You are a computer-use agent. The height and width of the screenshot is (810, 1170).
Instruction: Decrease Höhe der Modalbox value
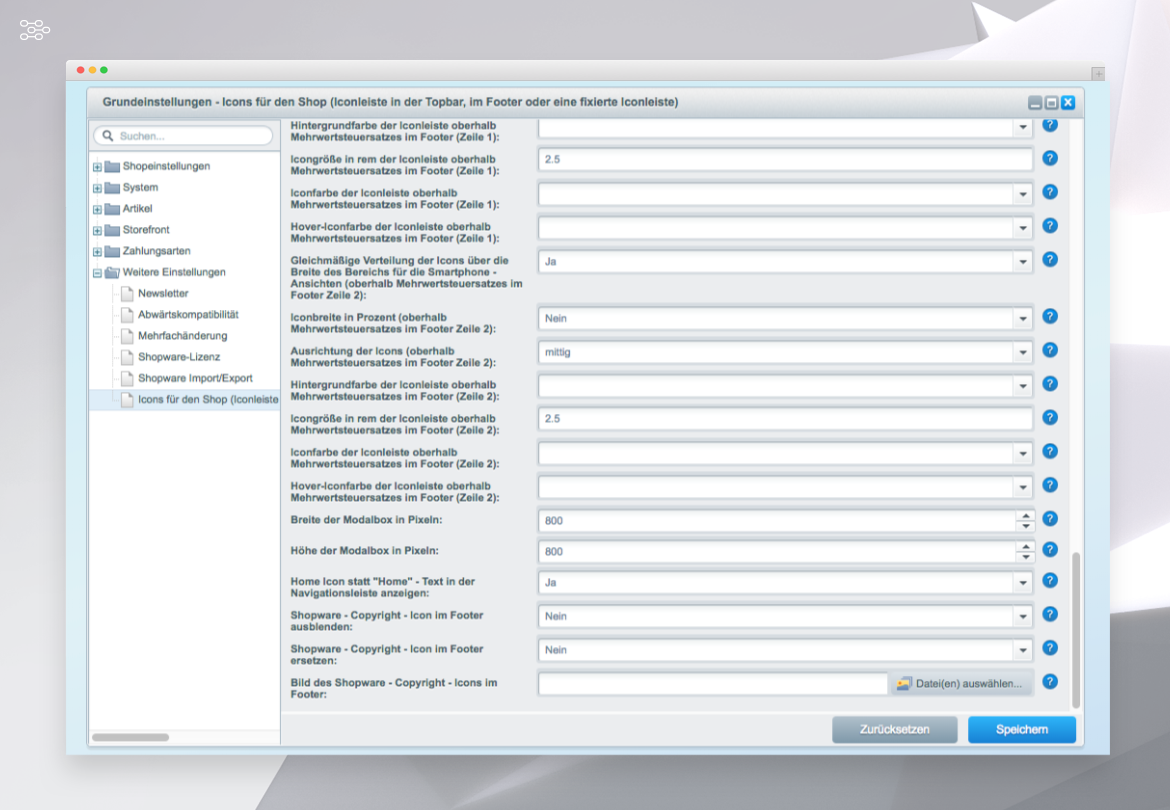coord(1026,557)
